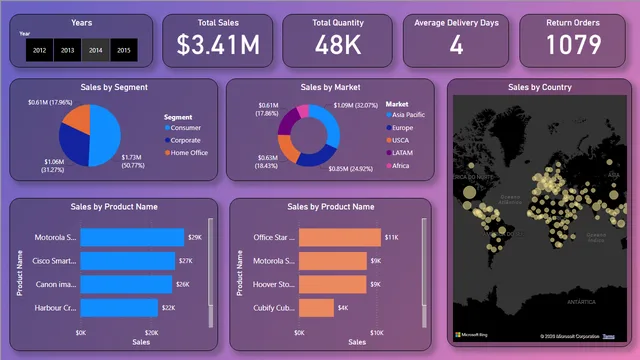This screenshot has width=640, height=360.
Task: Select year 2015 in the slicer
Action: [124, 50]
